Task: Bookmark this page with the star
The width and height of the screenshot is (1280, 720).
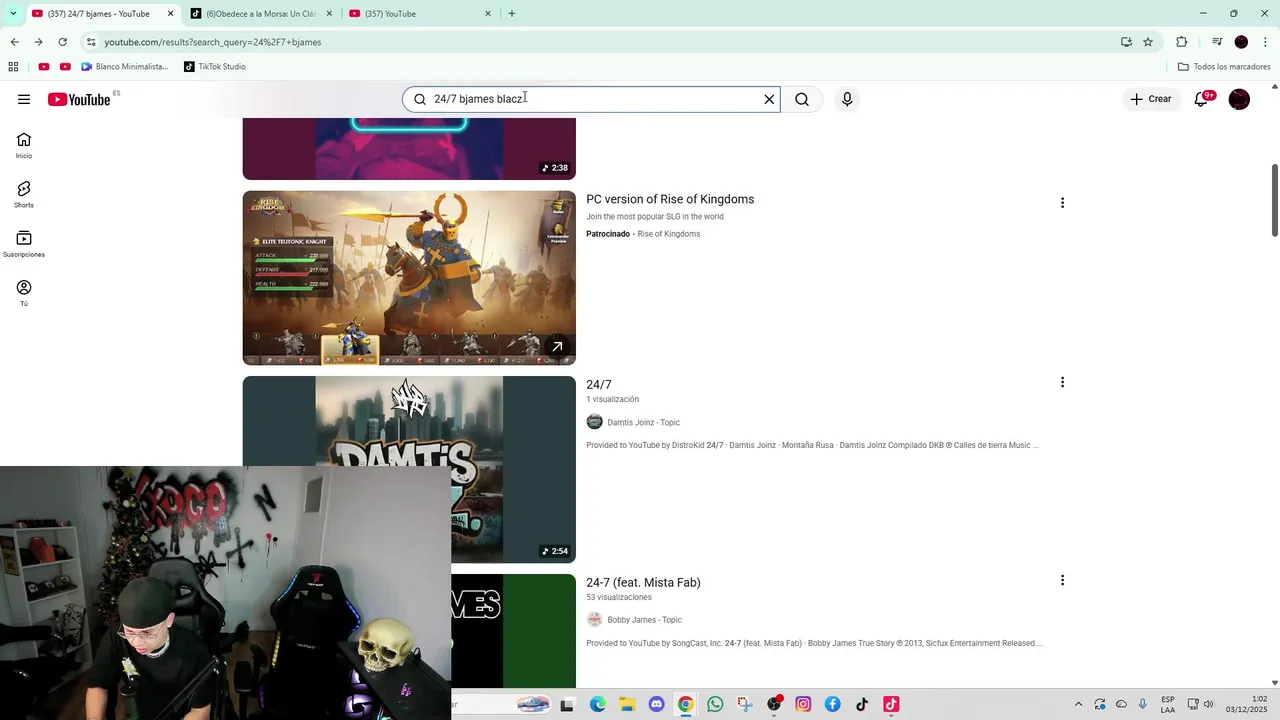Action: coord(1148,42)
